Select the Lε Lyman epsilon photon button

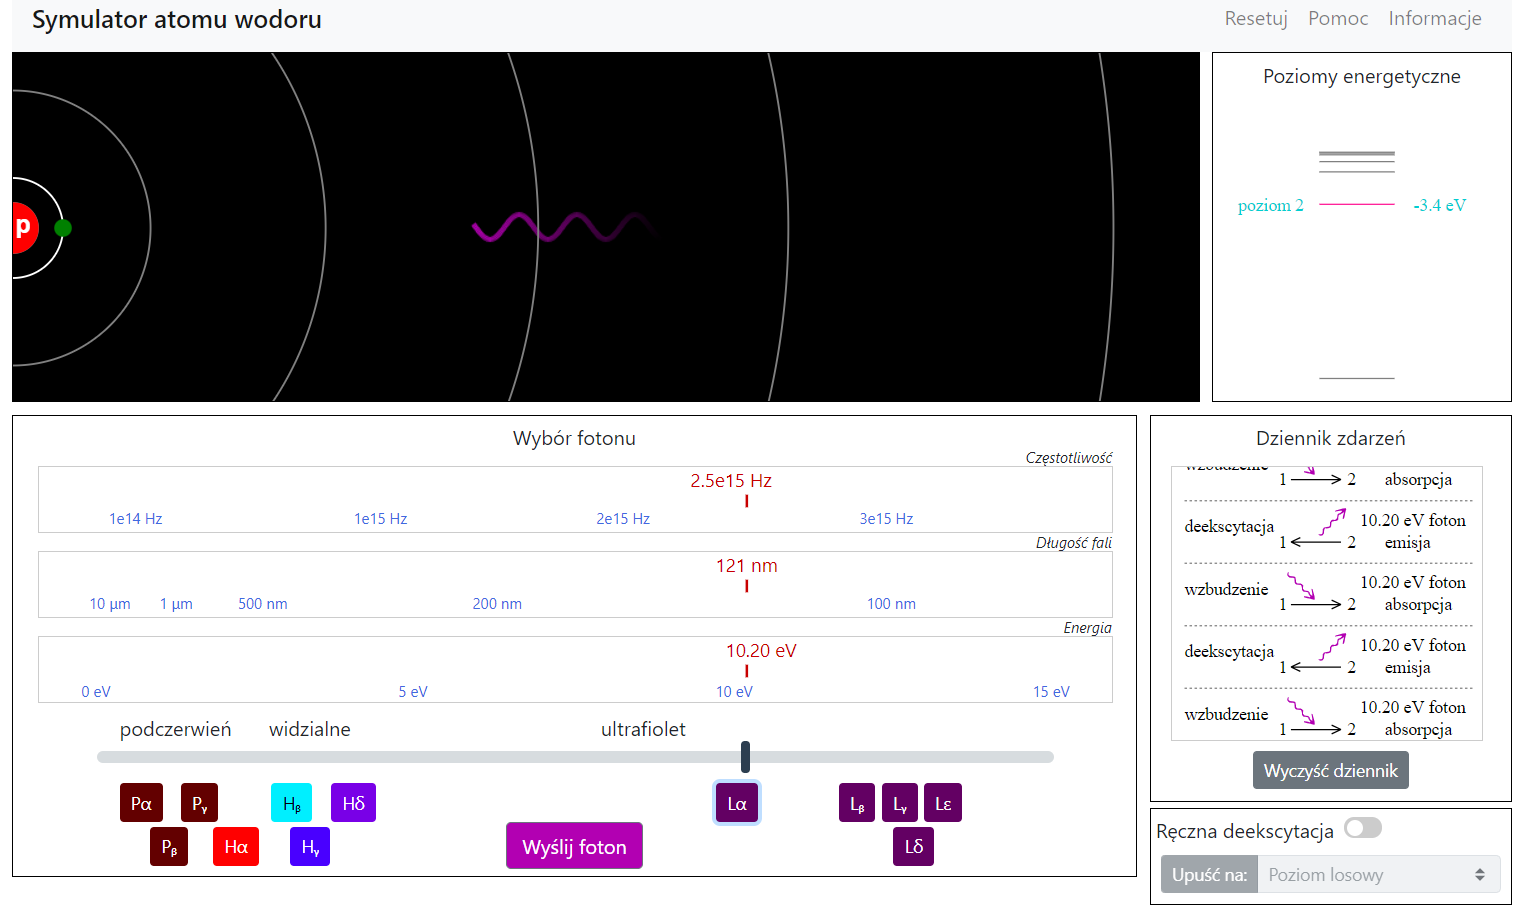(x=943, y=803)
